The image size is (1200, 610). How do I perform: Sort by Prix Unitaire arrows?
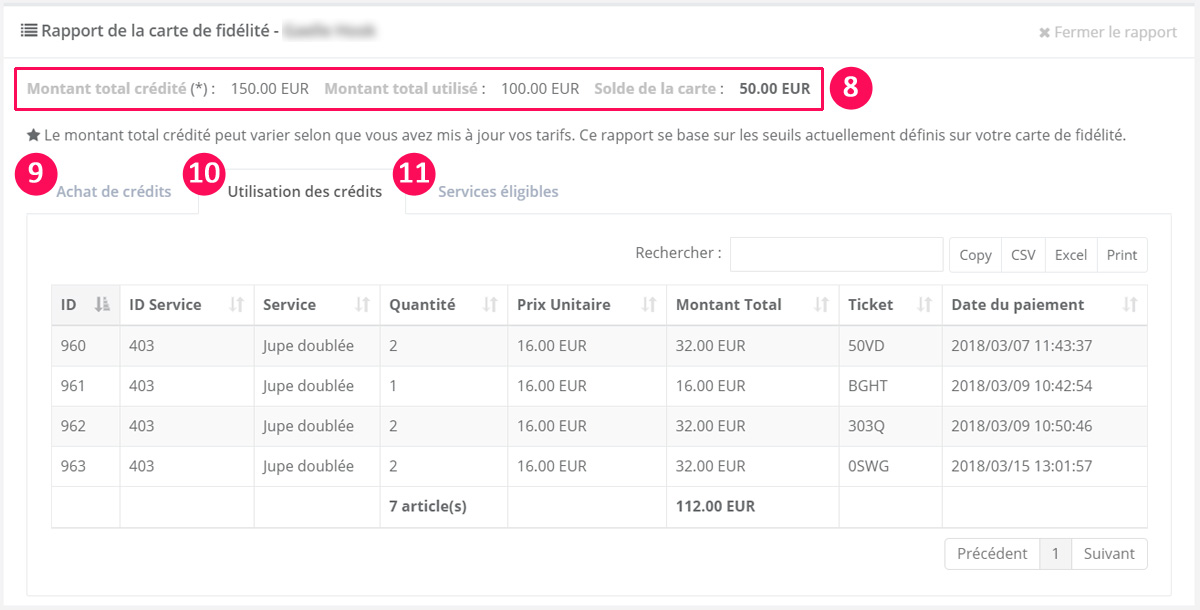[649, 305]
